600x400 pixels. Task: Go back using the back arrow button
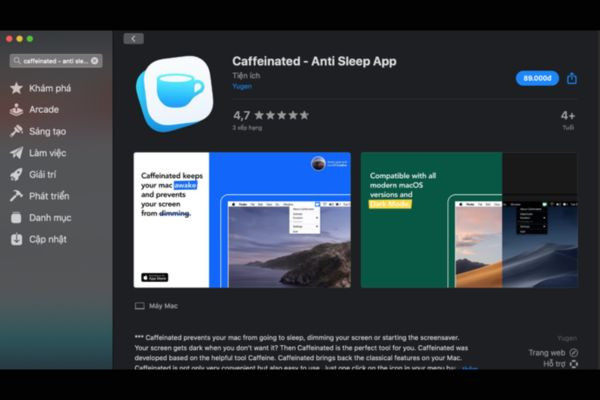[x=134, y=39]
